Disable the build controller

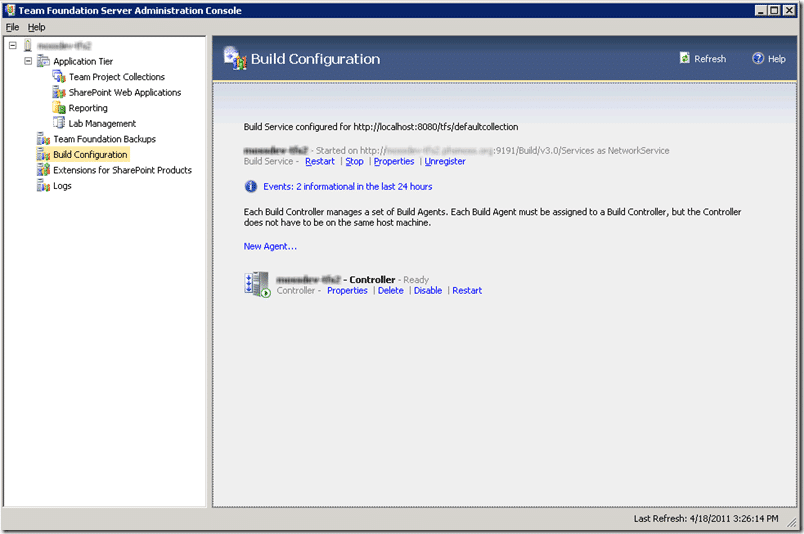point(428,290)
